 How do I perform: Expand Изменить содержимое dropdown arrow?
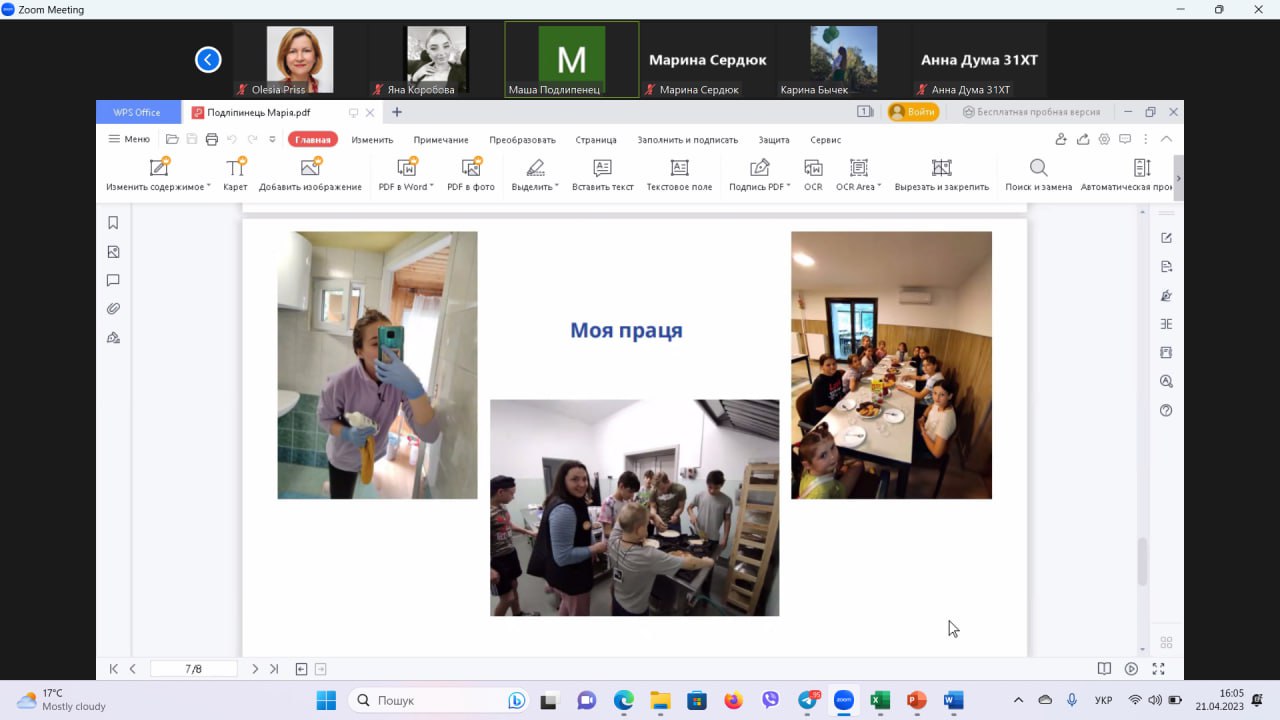coord(209,187)
